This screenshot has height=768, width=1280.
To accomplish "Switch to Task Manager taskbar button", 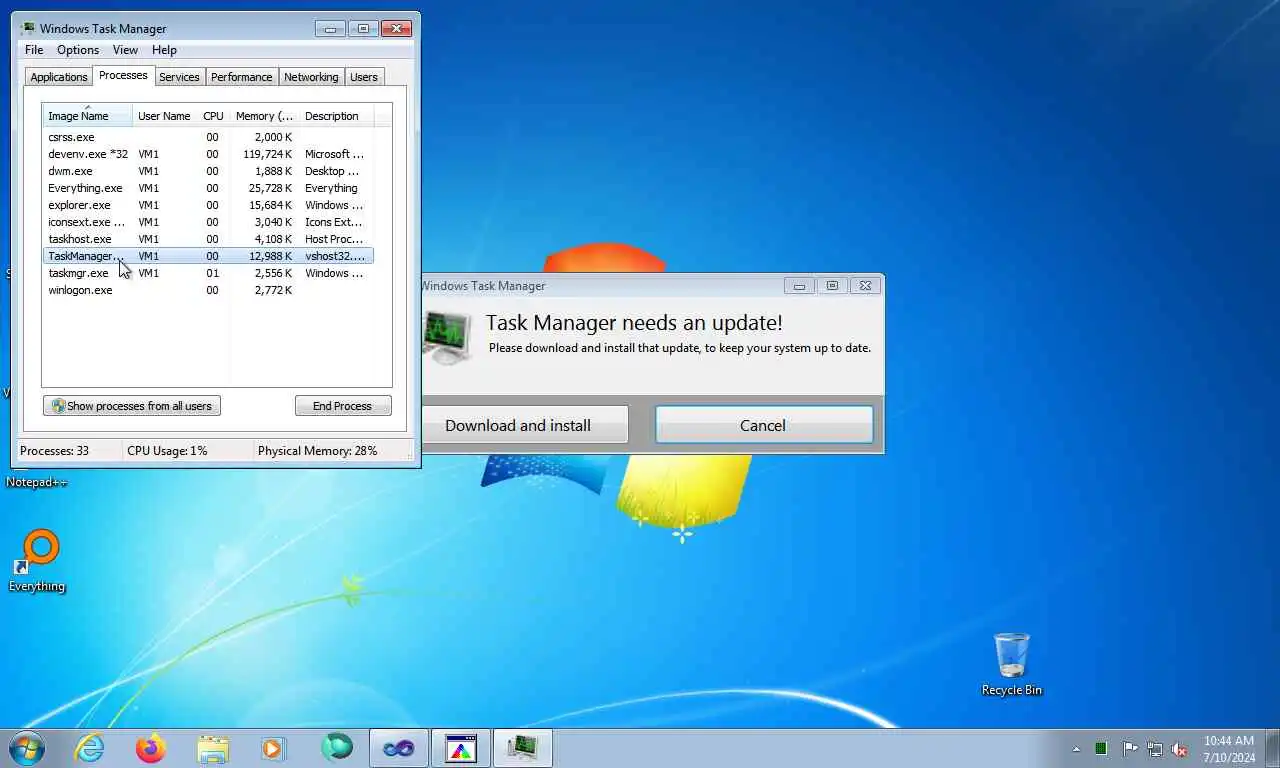I will point(522,748).
